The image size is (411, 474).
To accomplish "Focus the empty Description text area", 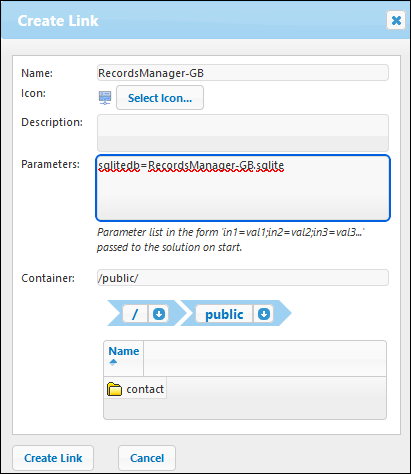I will [243, 133].
